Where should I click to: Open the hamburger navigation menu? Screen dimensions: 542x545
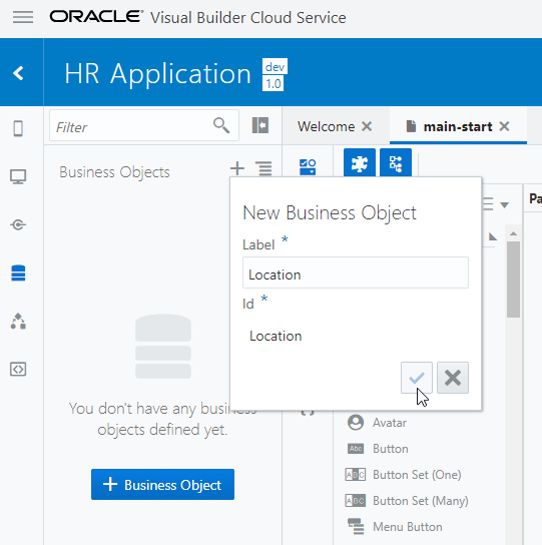[x=23, y=17]
